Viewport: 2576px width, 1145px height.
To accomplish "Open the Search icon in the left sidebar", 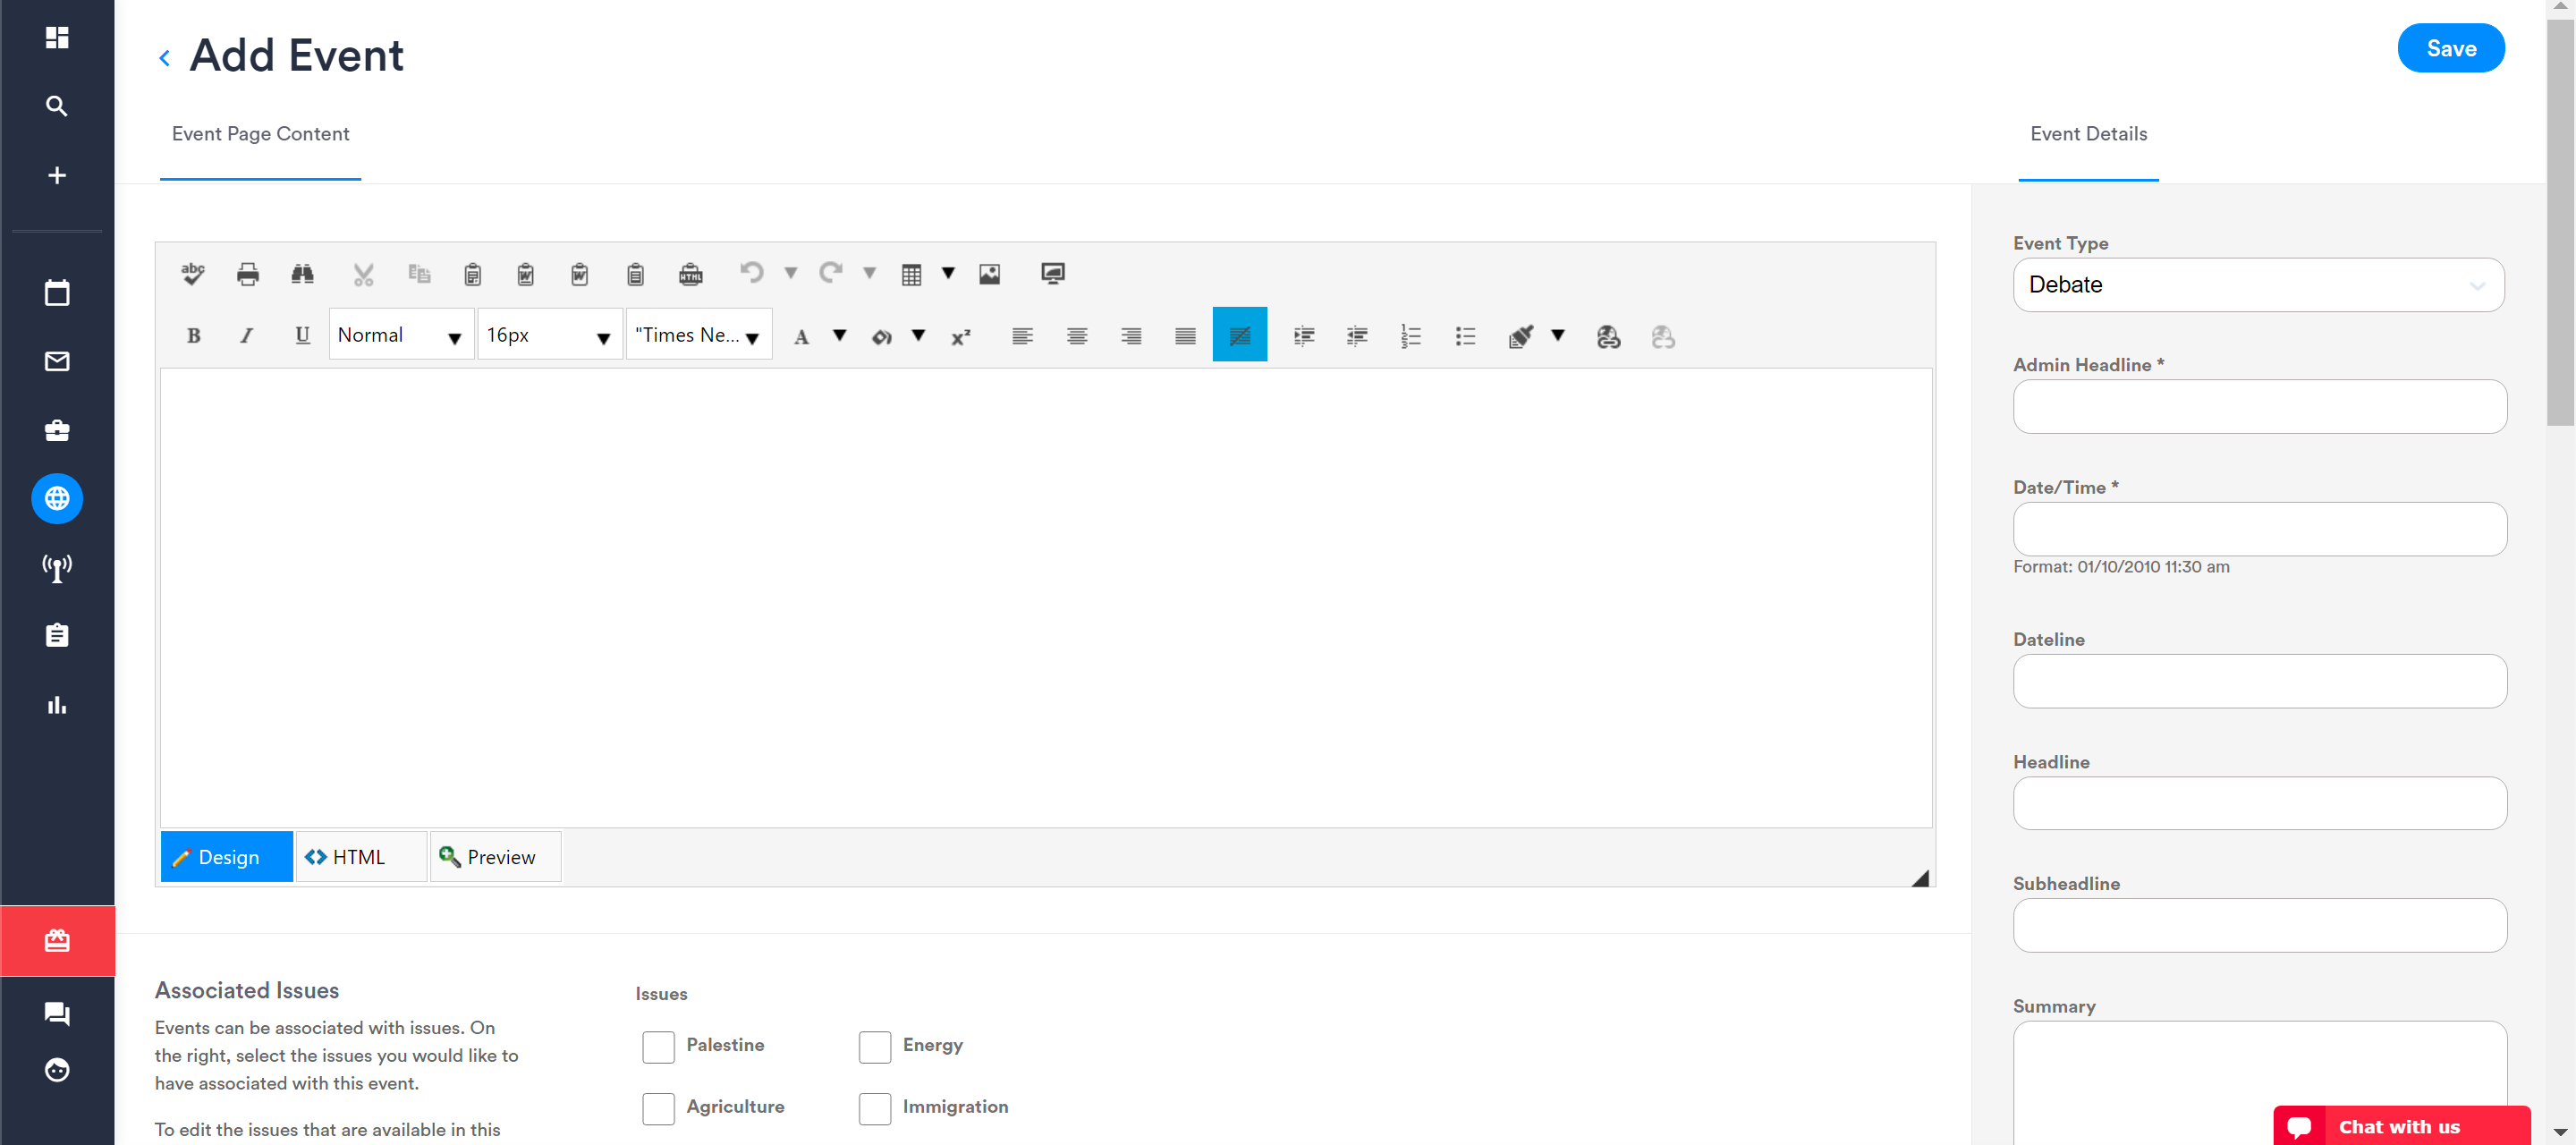I will [x=57, y=105].
